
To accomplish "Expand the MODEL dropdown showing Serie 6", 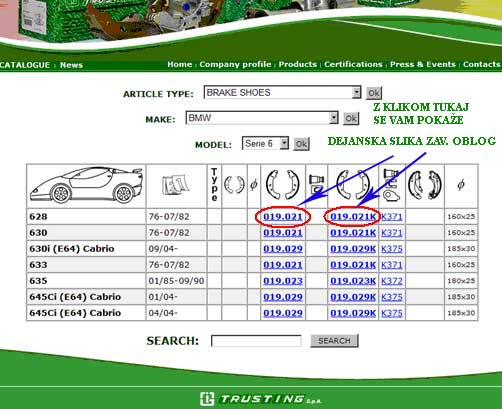I will 284,143.
